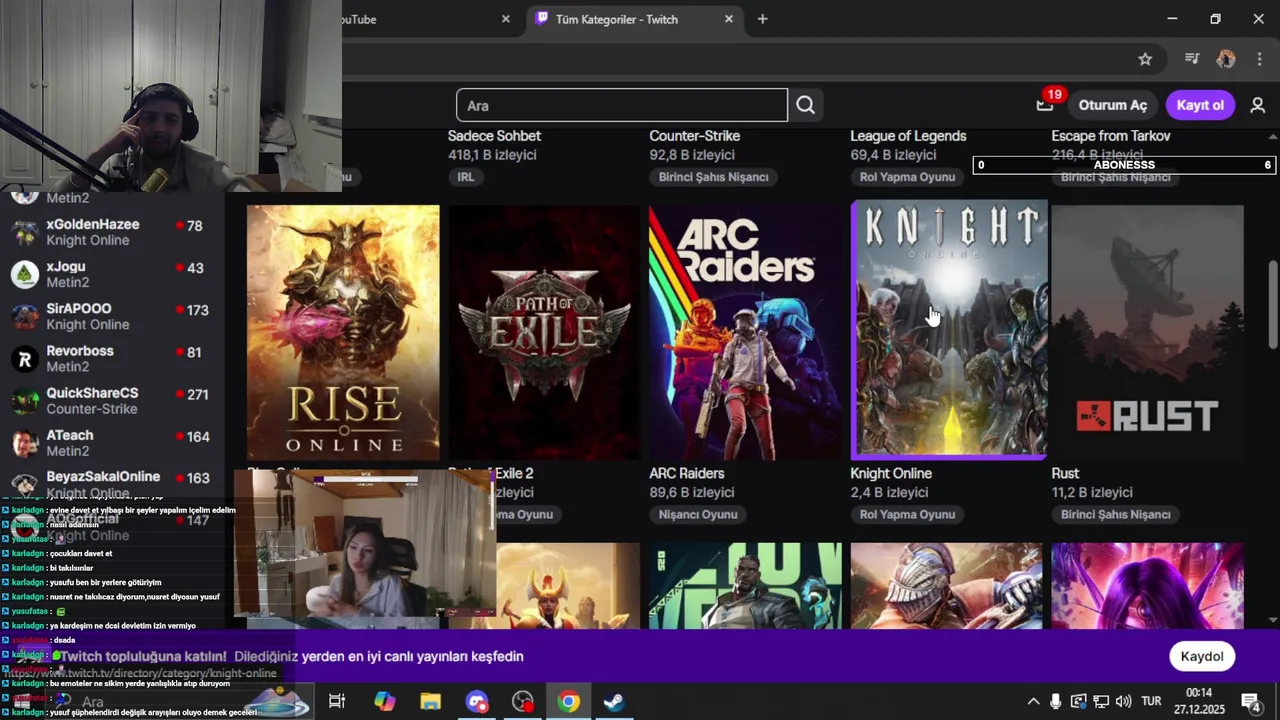Screen dimensions: 1280x720
Task: Bookmark this page with the star icon
Action: coord(1145,59)
